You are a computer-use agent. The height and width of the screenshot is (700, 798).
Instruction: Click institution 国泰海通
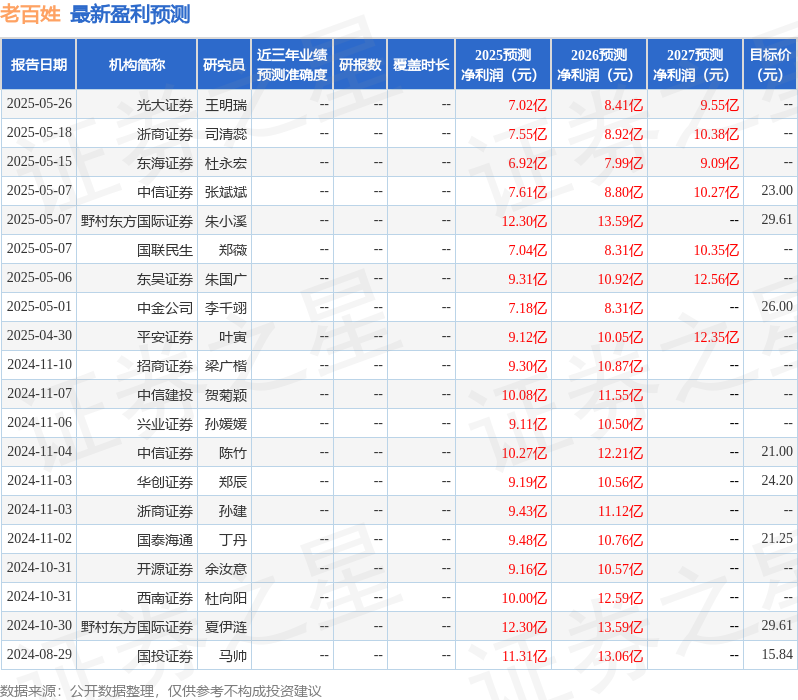tap(165, 541)
